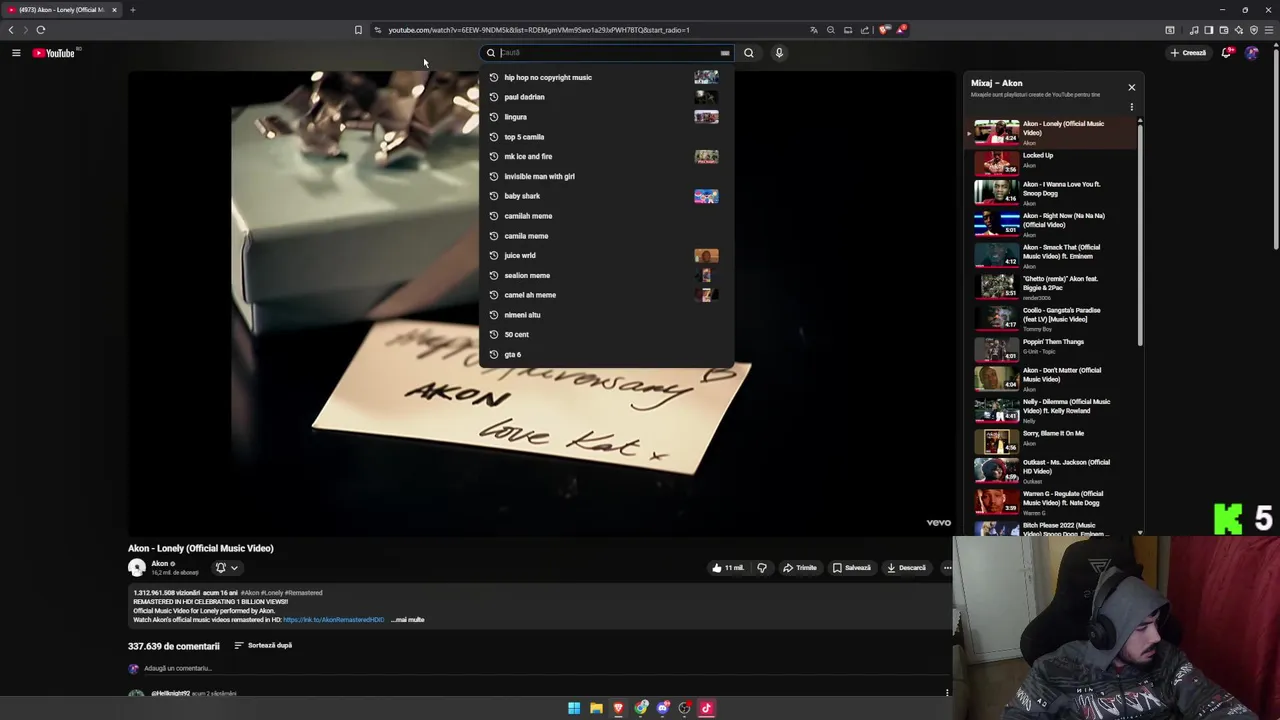Click the Salvează save button
Screen dimensions: 1280x720
coord(851,568)
